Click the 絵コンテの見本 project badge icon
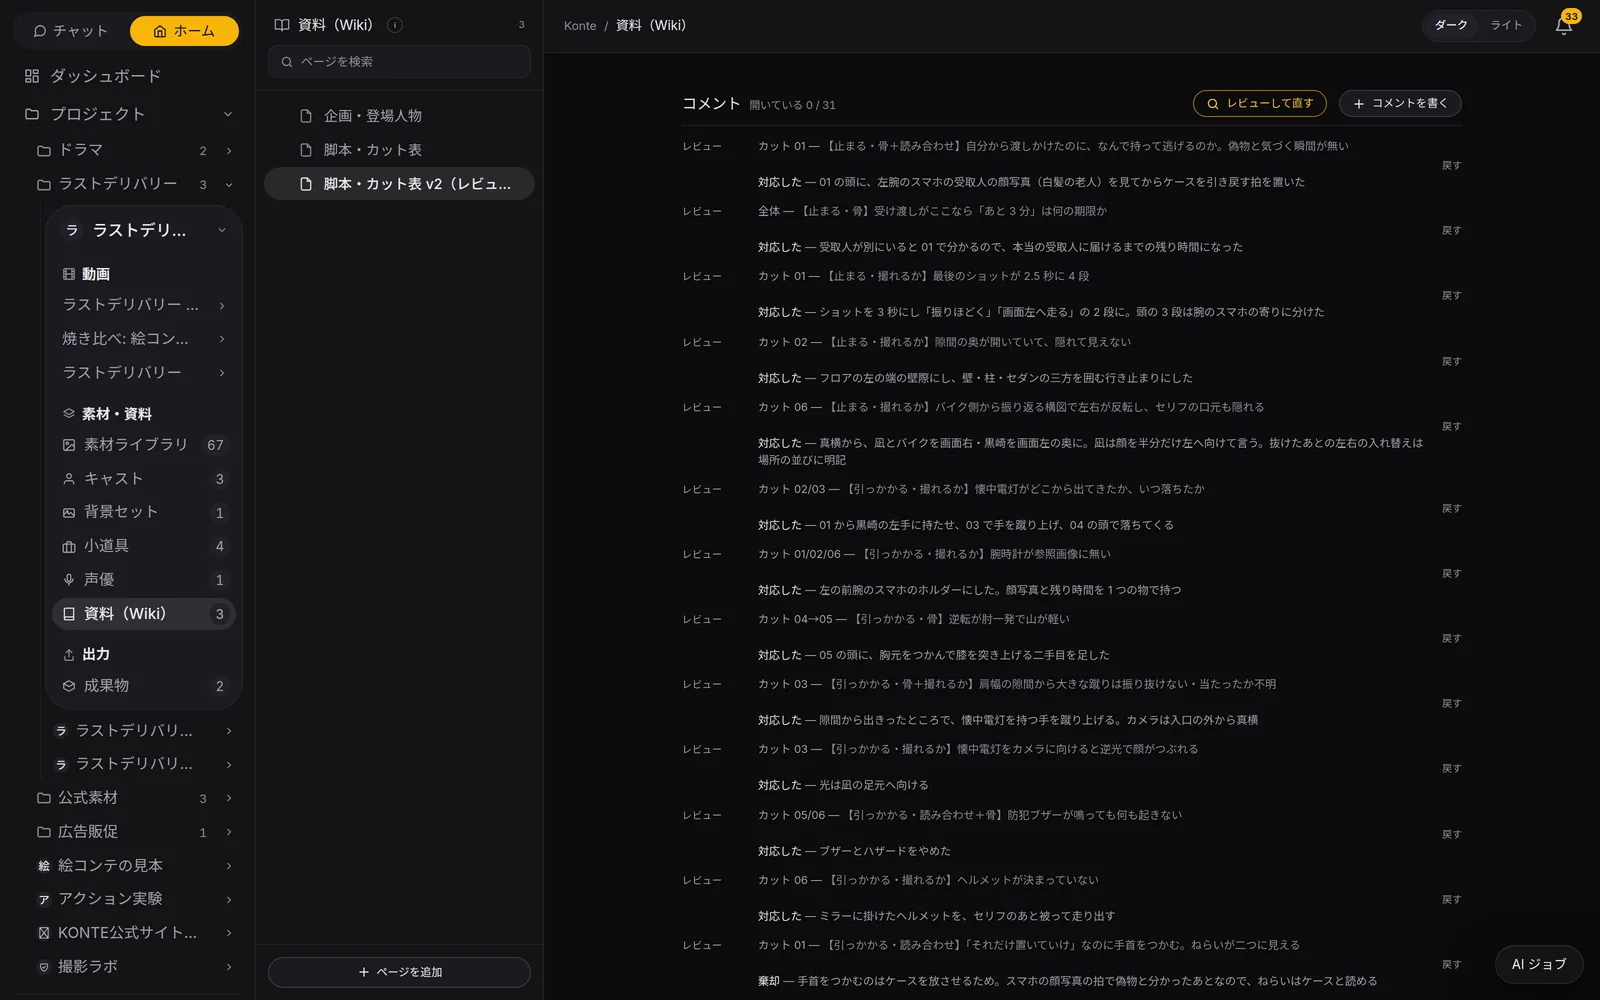 tap(44, 866)
